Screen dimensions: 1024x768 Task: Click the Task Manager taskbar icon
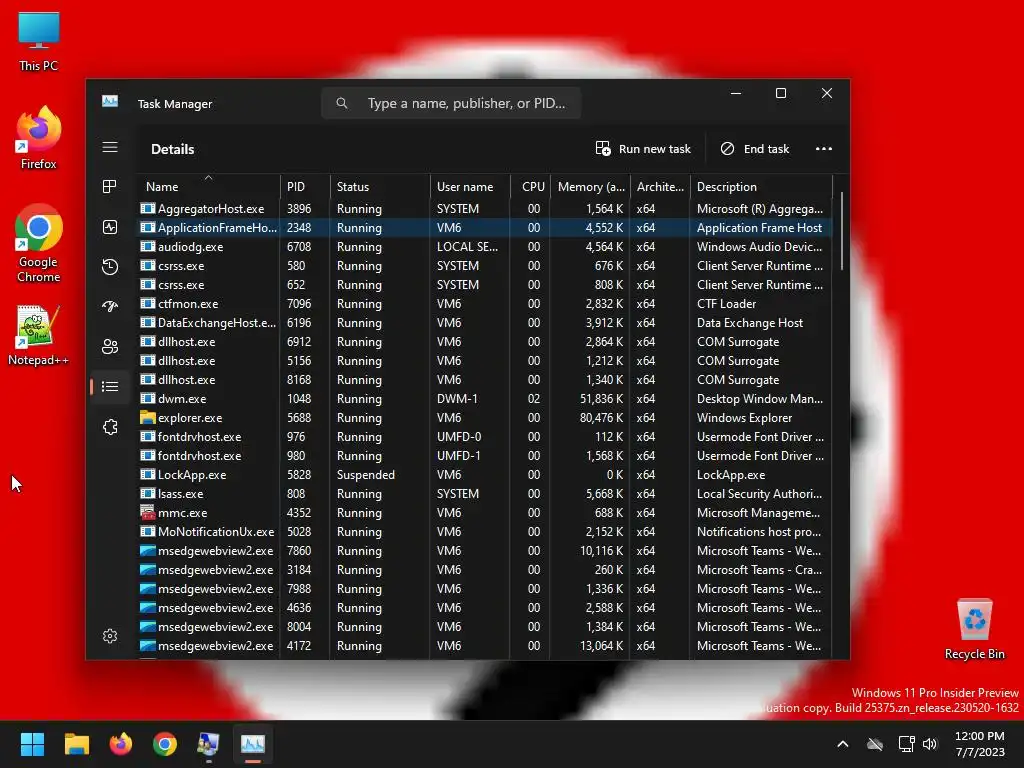[253, 744]
